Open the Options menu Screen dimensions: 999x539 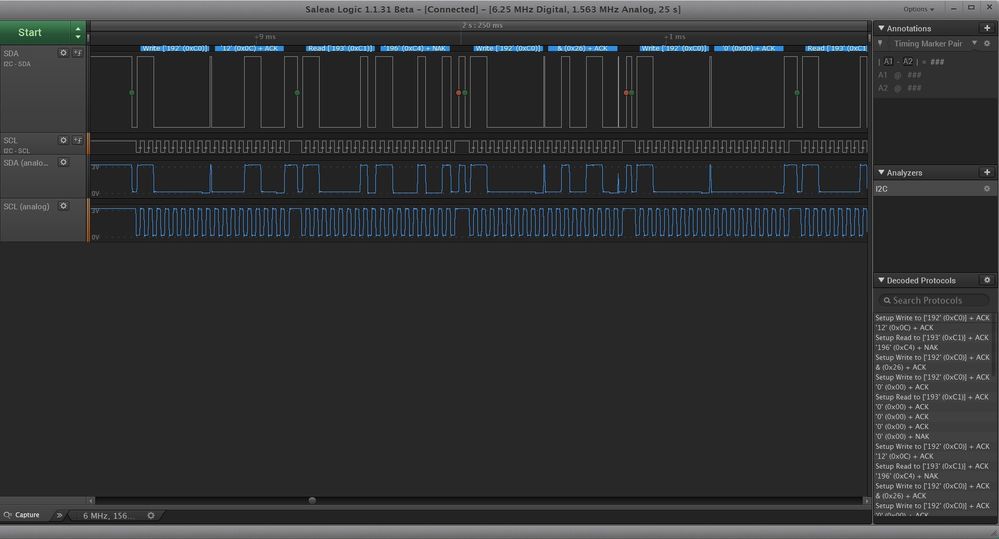918,9
